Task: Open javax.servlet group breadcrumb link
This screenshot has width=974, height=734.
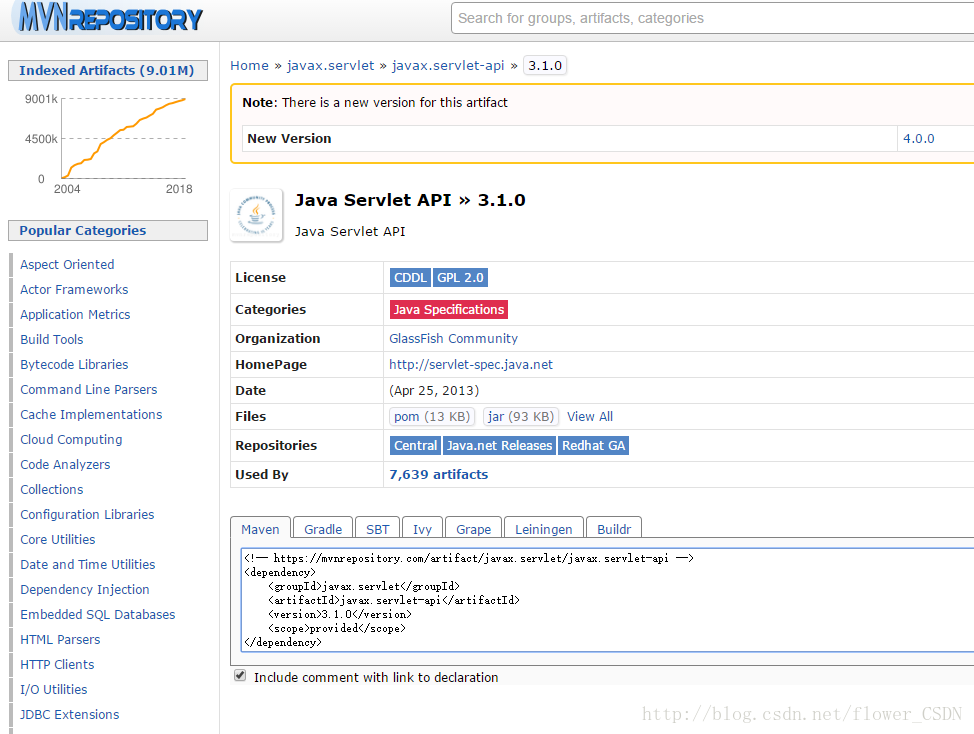Action: point(330,65)
